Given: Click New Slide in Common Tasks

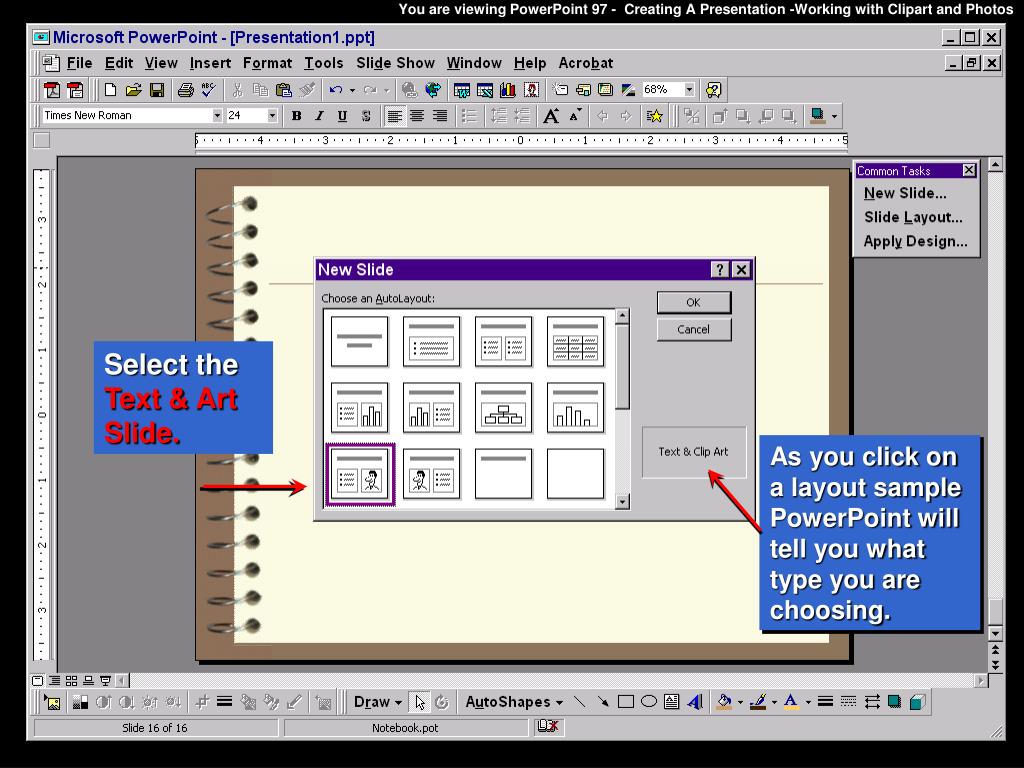Looking at the screenshot, I should click(x=904, y=193).
